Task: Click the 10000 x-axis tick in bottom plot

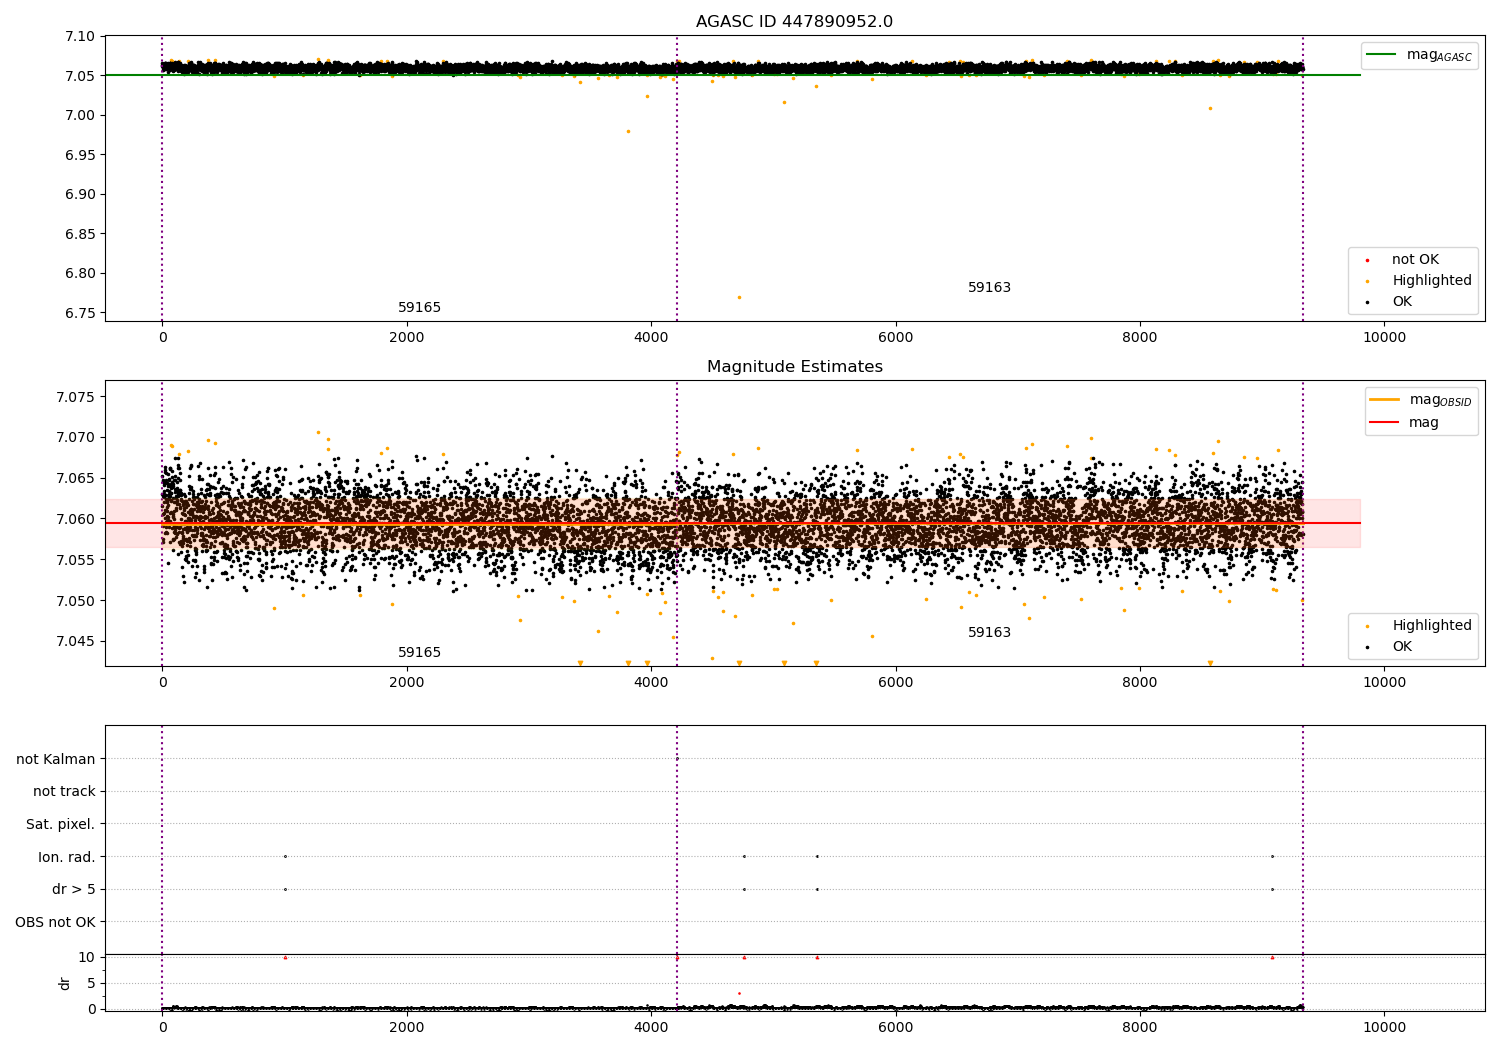Action: click(x=1384, y=1028)
